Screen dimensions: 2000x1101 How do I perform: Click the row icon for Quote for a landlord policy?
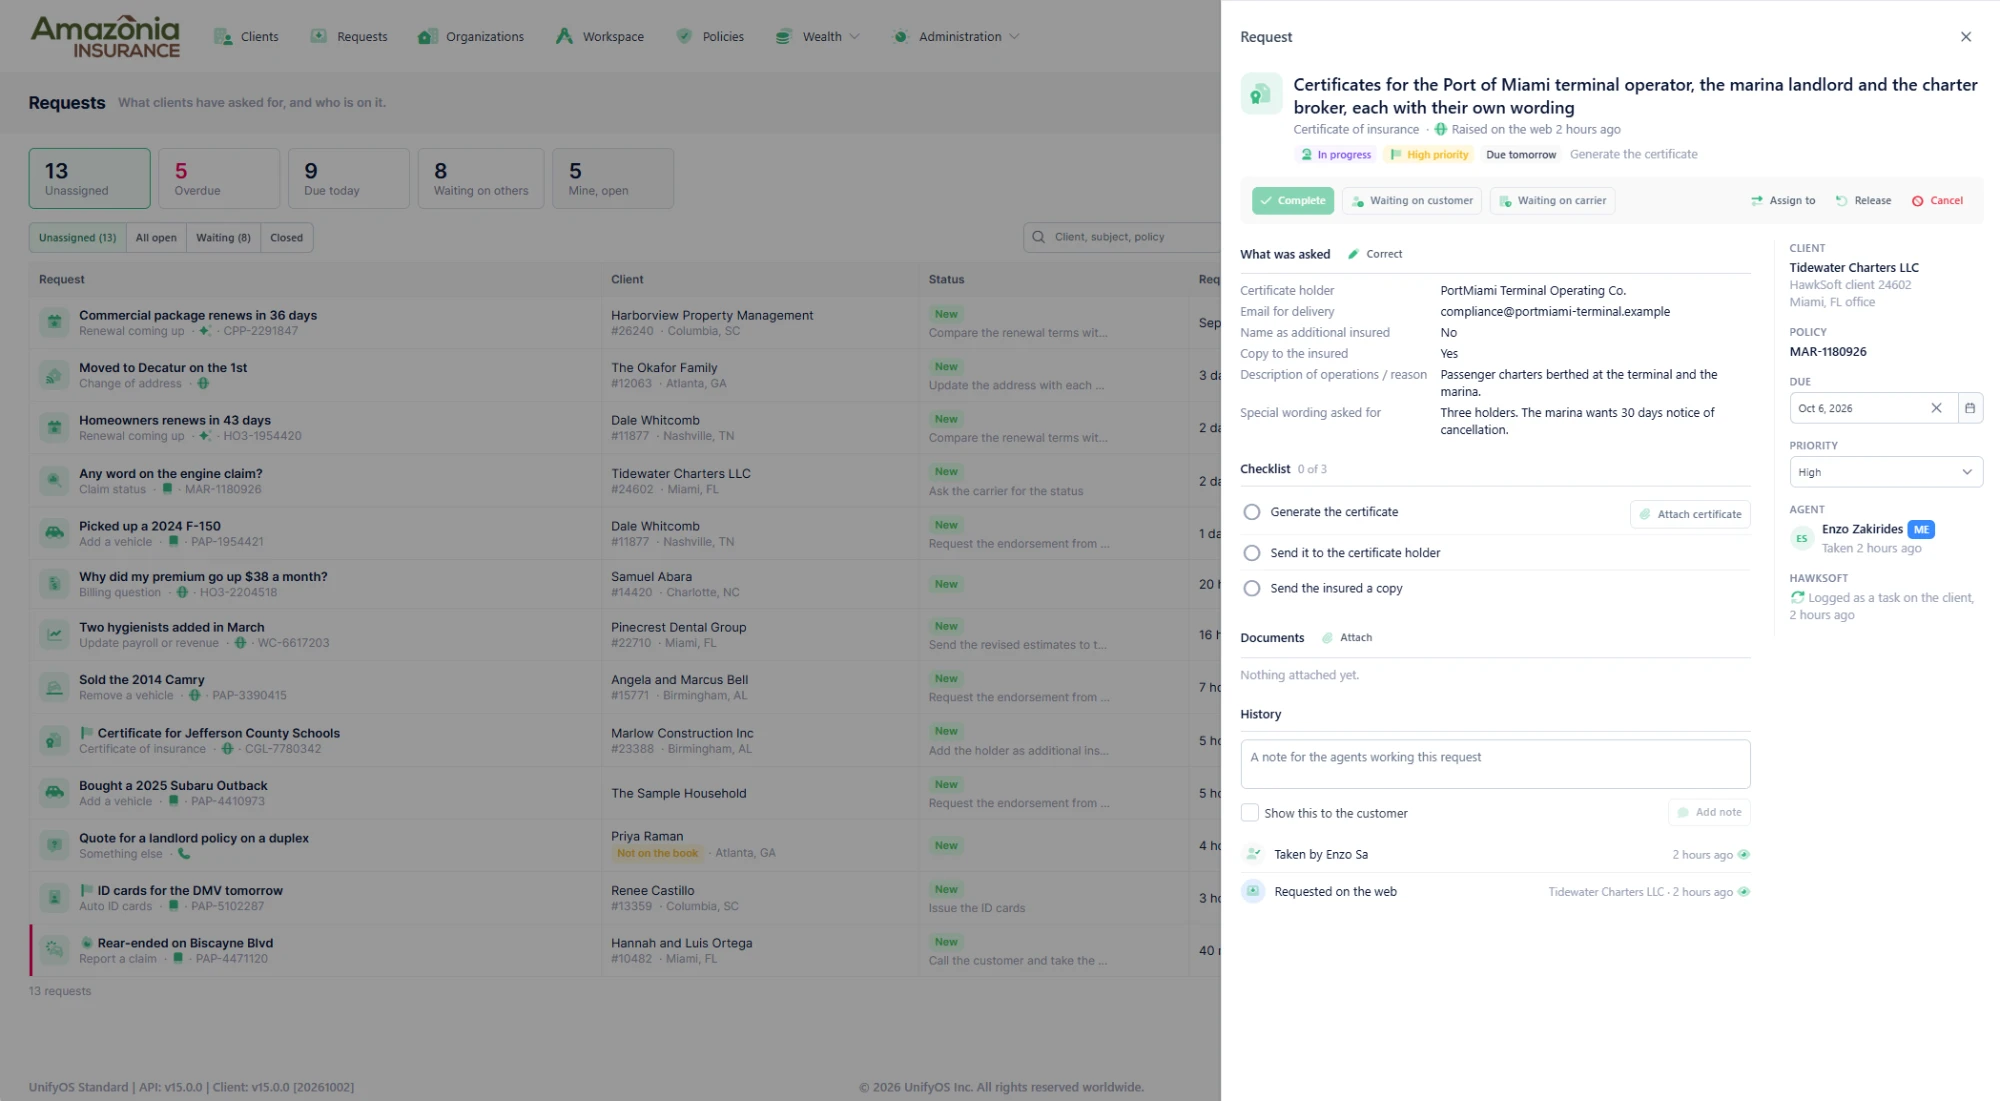pyautogui.click(x=54, y=845)
